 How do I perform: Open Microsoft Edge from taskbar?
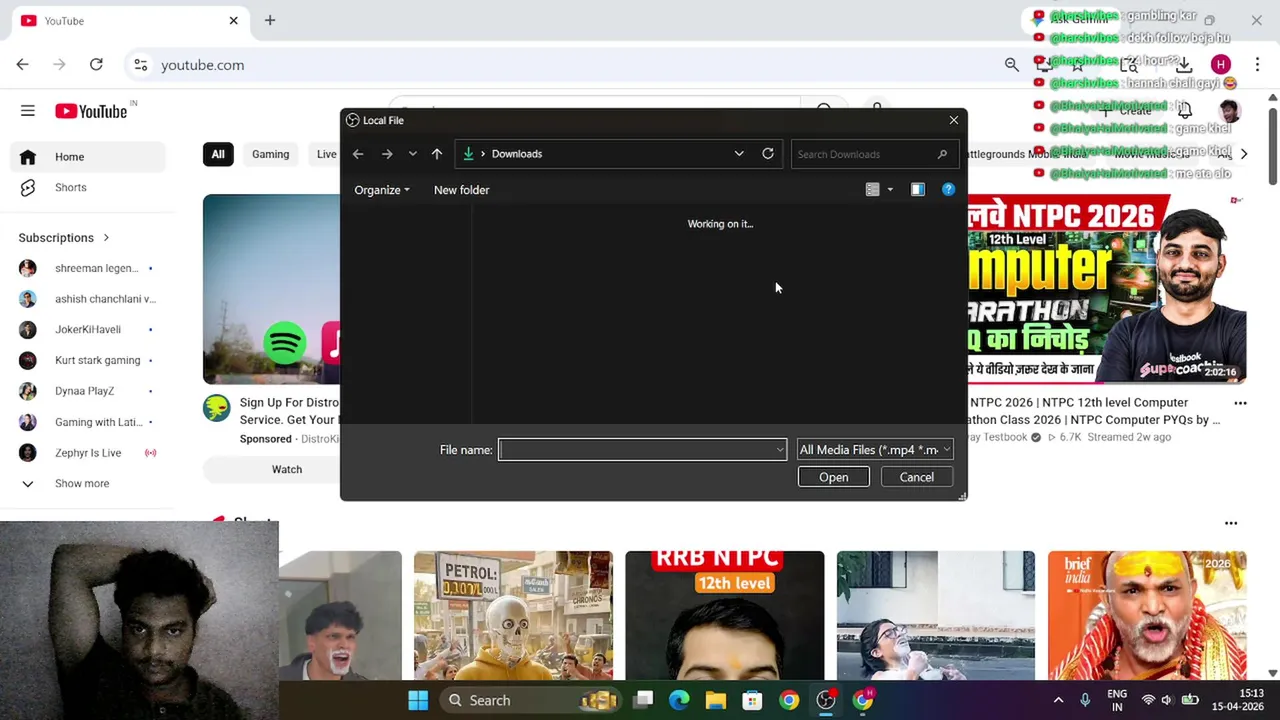point(679,700)
